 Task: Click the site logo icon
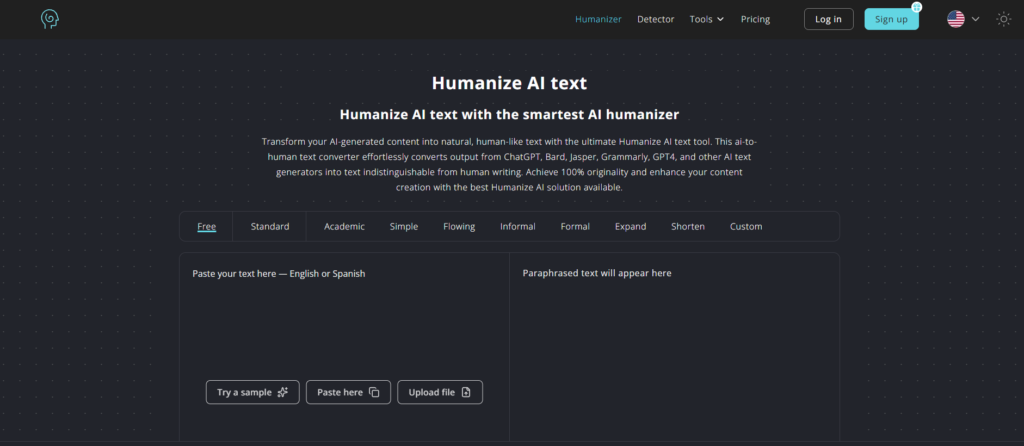50,19
